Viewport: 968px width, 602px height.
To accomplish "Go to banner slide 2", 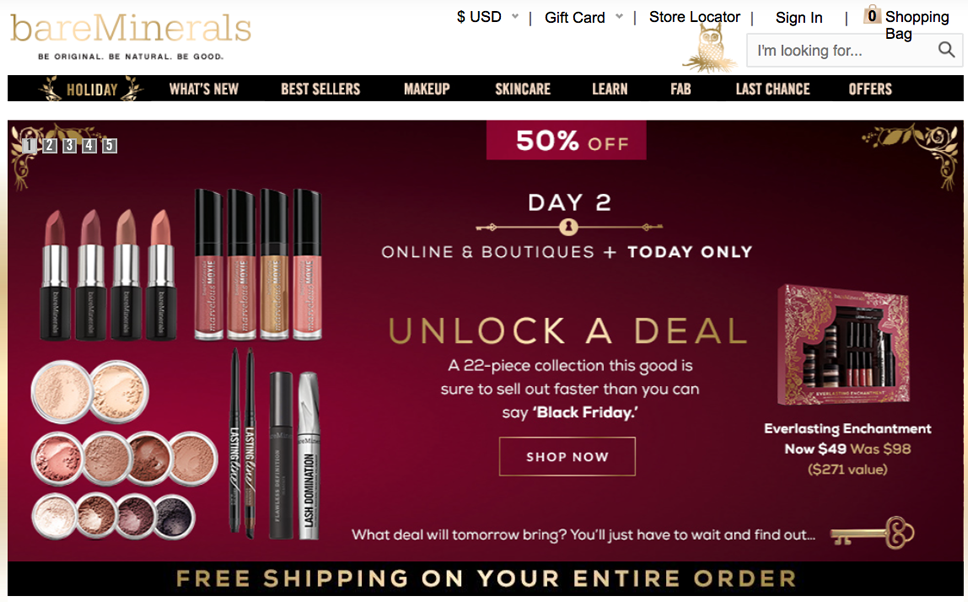I will coord(50,145).
